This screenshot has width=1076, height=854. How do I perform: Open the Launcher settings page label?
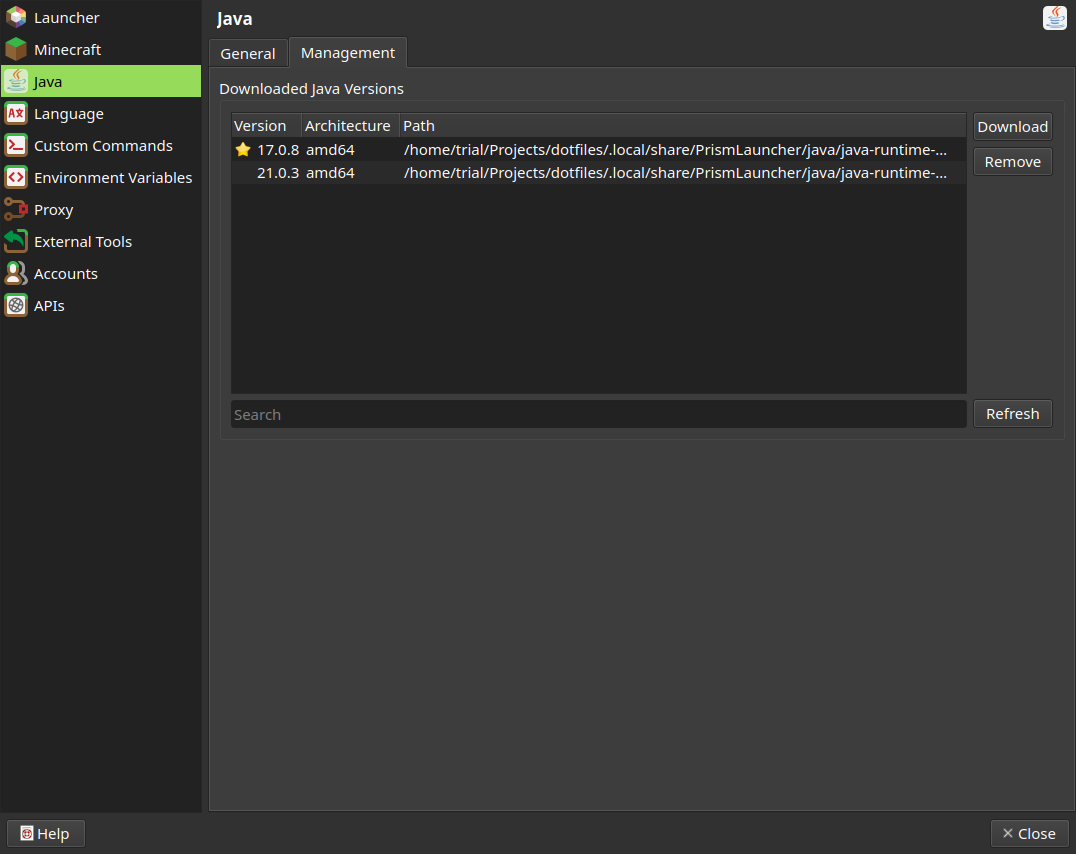(x=67, y=18)
